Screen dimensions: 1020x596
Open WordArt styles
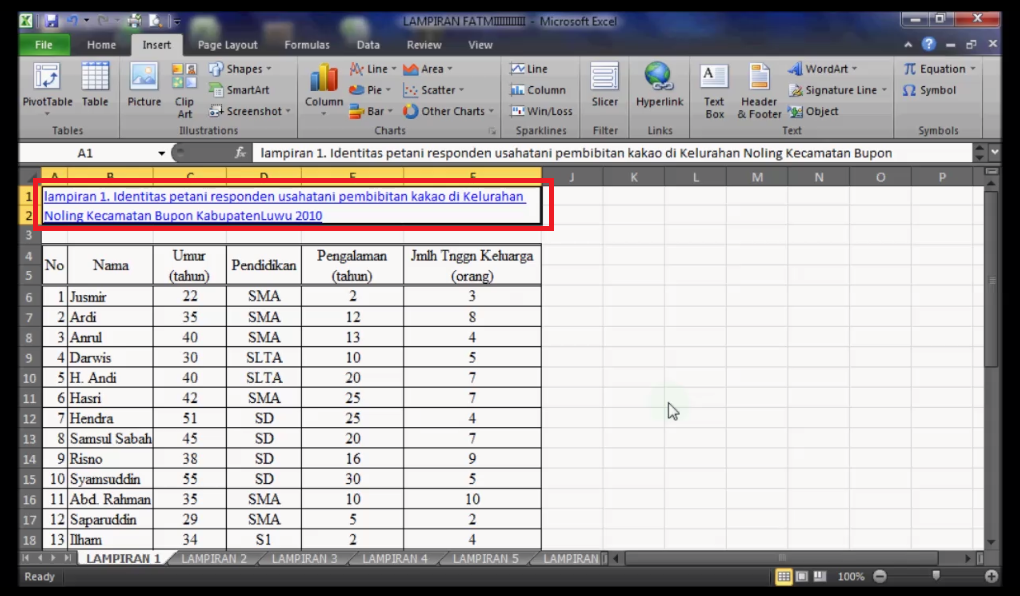click(823, 69)
